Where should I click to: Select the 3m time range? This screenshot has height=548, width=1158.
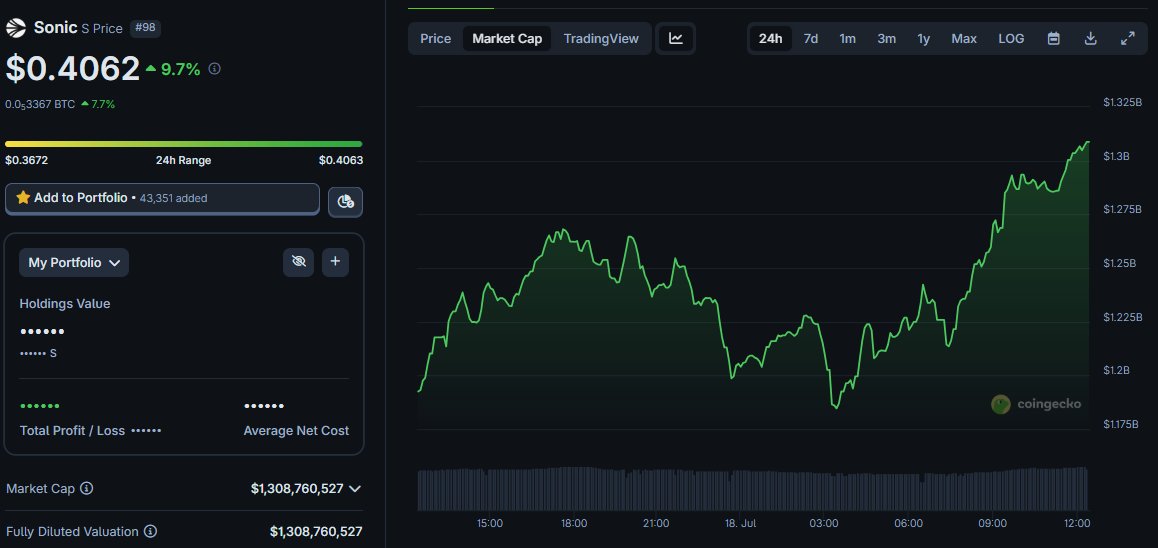[886, 38]
